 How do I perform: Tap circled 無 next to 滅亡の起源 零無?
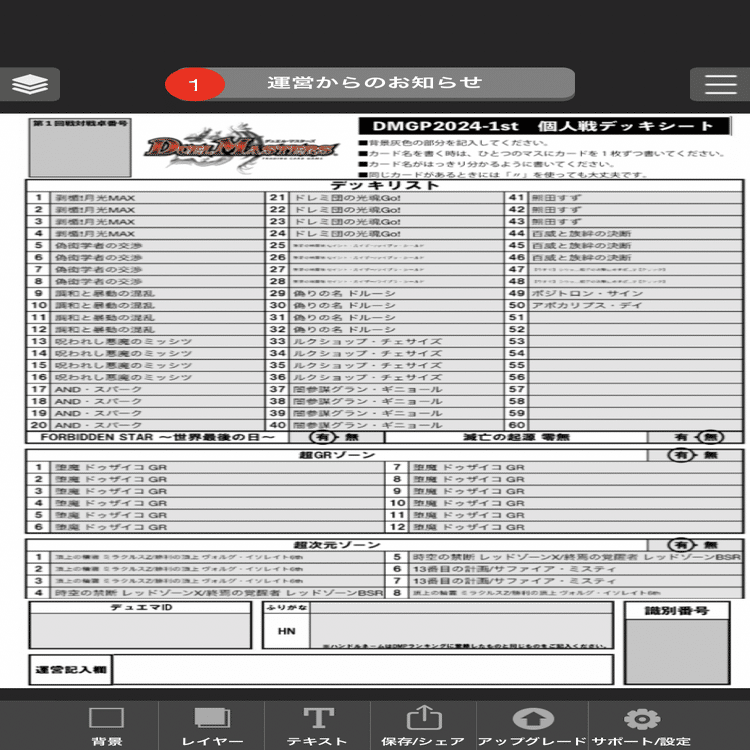click(711, 437)
